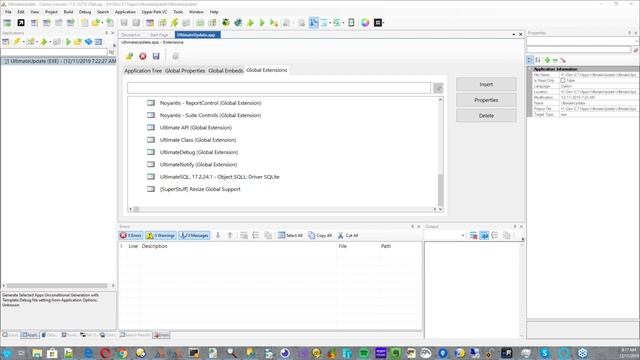Toggle the Errors filter button

(131, 236)
